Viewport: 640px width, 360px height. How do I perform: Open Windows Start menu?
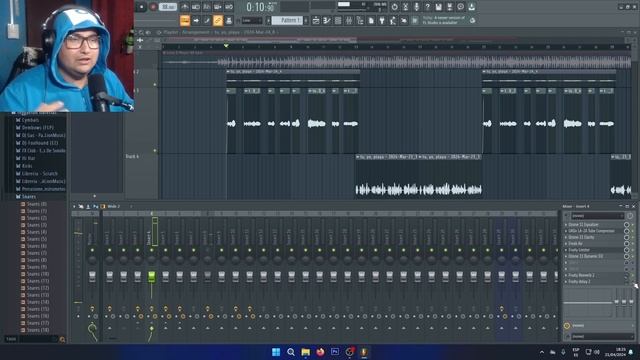276,352
